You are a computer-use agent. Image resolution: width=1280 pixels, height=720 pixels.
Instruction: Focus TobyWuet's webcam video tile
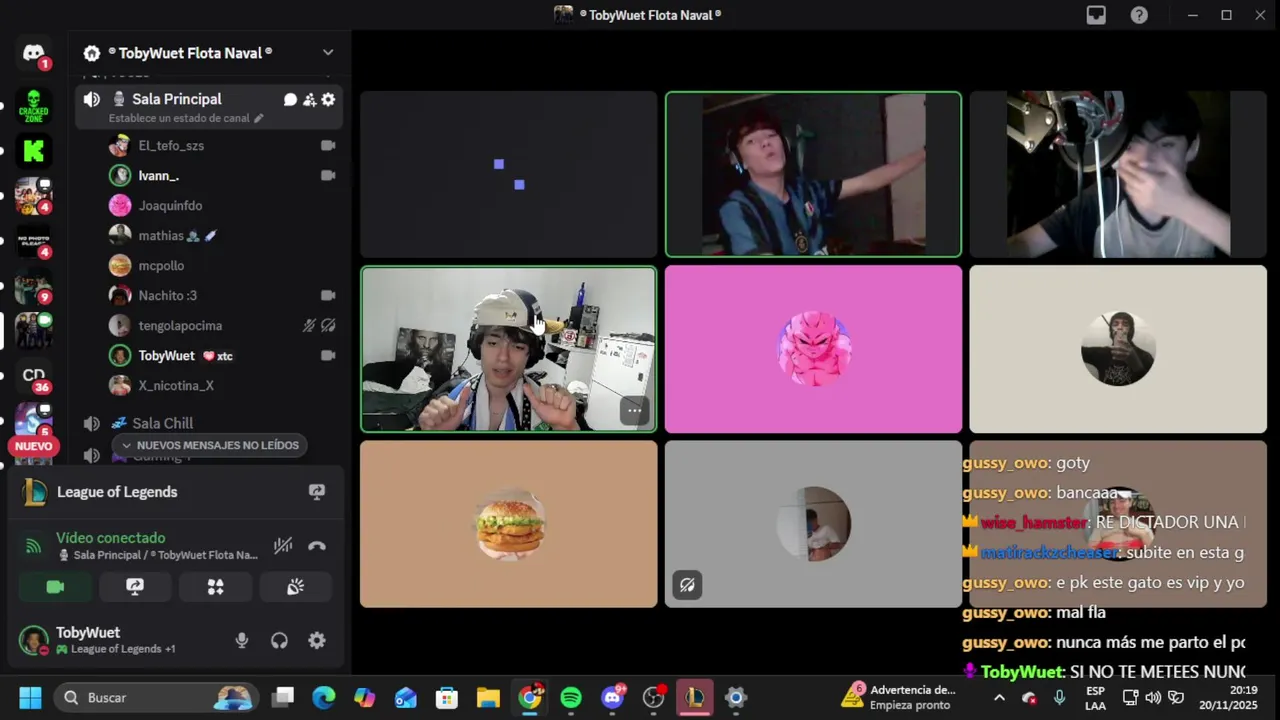click(x=509, y=349)
